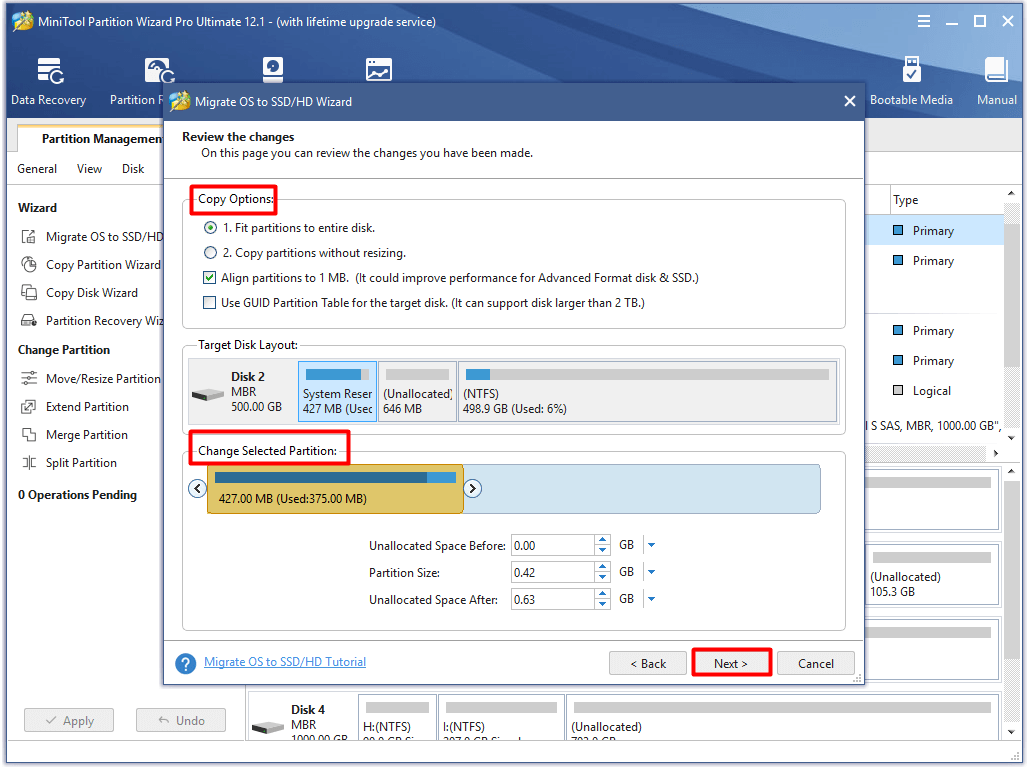Click the Type column header
The image size is (1028, 767).
(905, 200)
